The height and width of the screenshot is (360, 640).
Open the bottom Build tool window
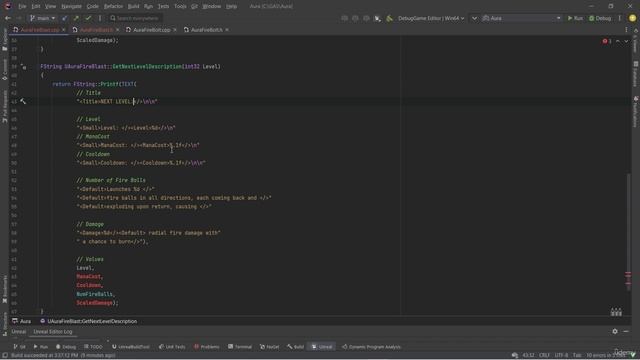[296, 347]
